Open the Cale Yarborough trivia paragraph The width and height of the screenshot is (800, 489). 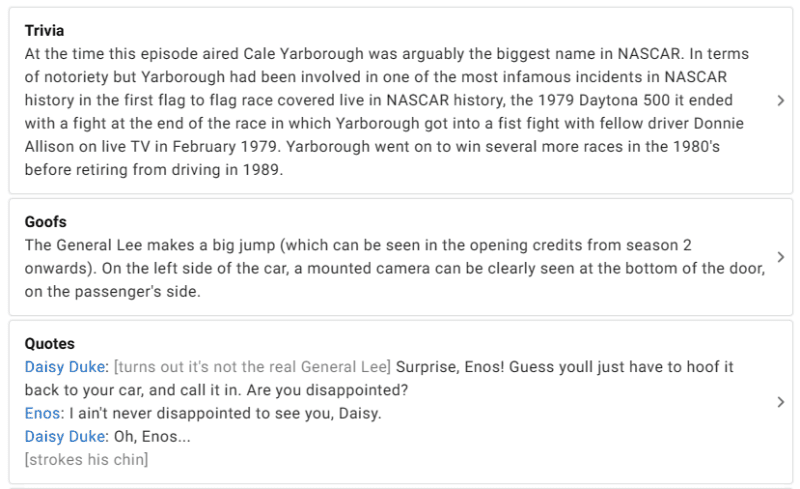[x=387, y=111]
